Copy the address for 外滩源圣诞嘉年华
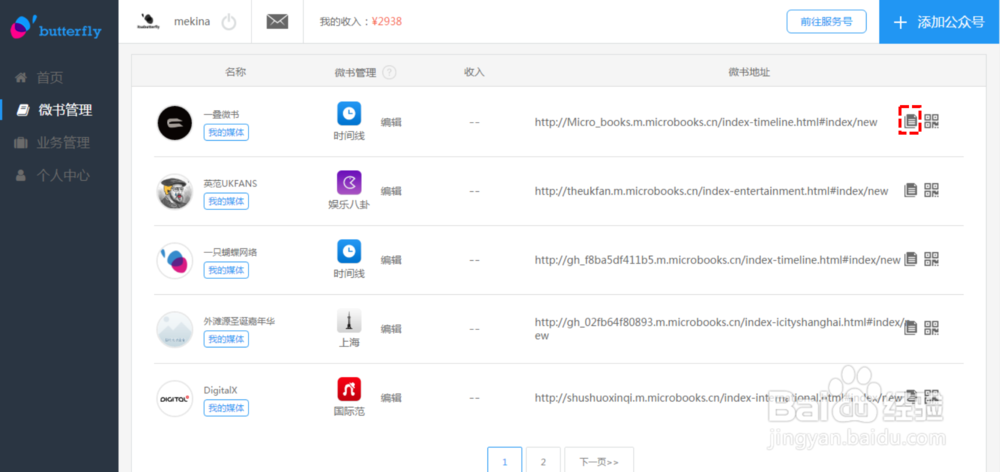 pos(911,328)
